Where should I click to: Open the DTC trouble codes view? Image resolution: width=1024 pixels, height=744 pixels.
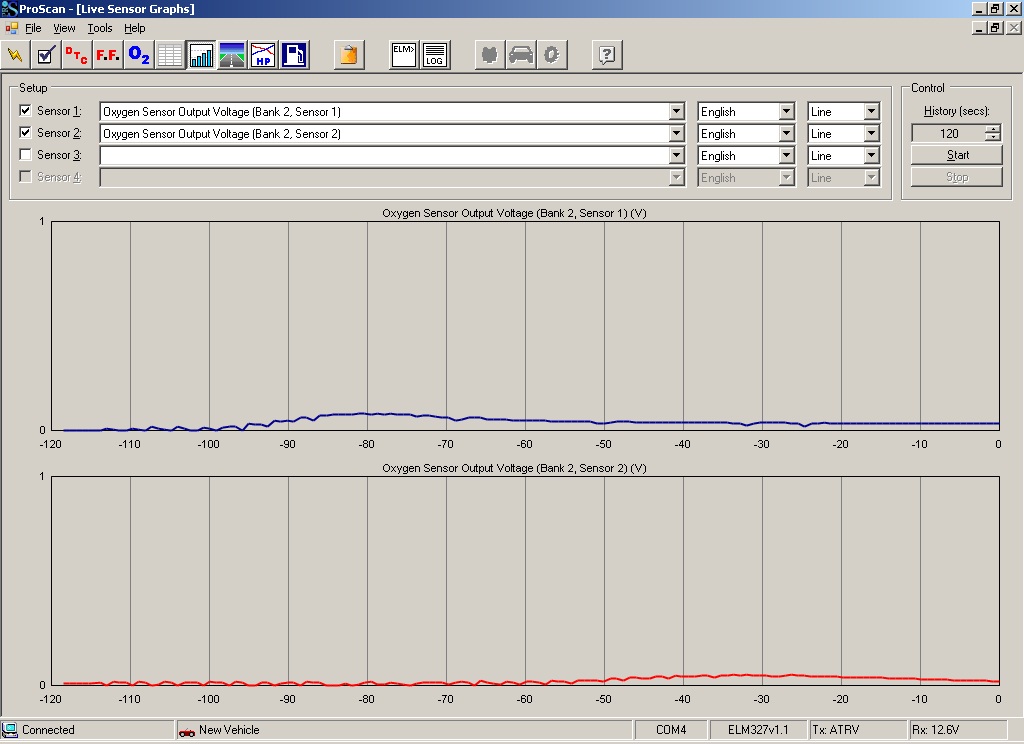77,55
